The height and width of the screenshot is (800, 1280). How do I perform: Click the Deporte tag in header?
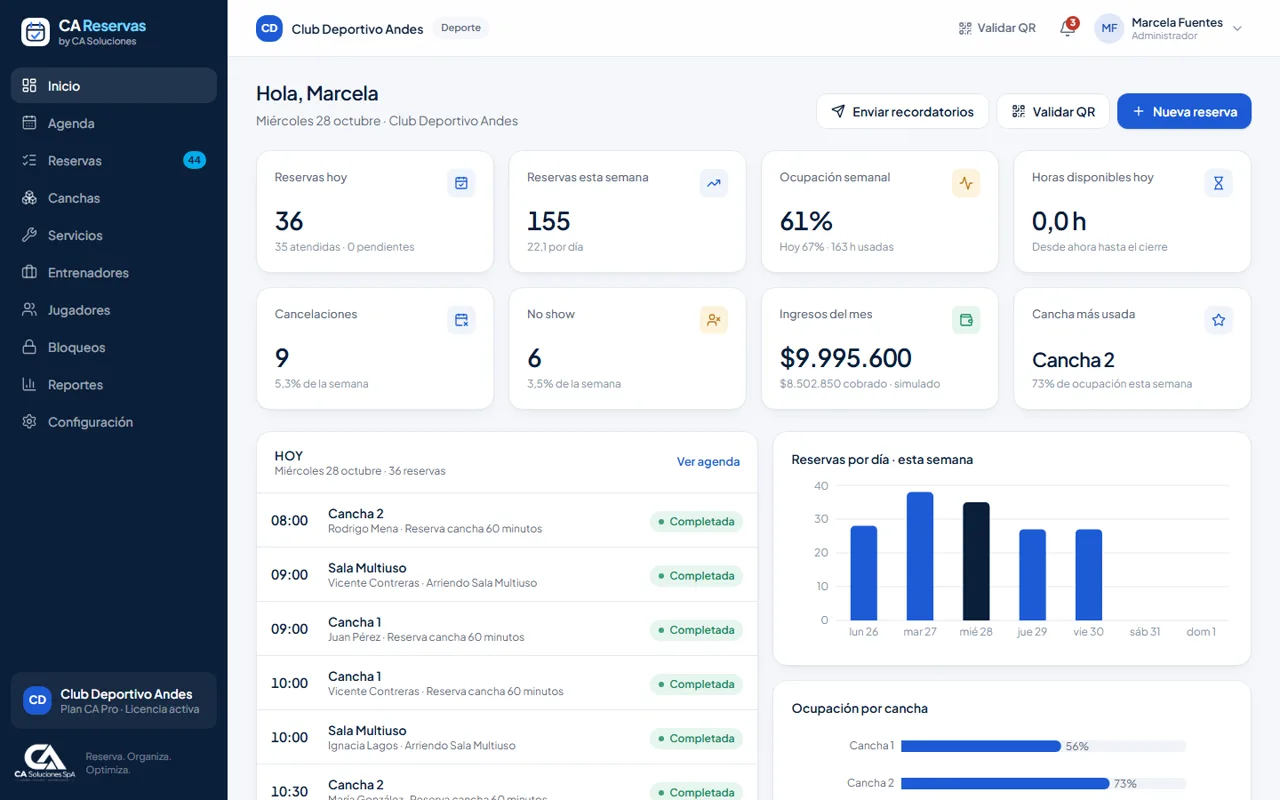tap(461, 28)
